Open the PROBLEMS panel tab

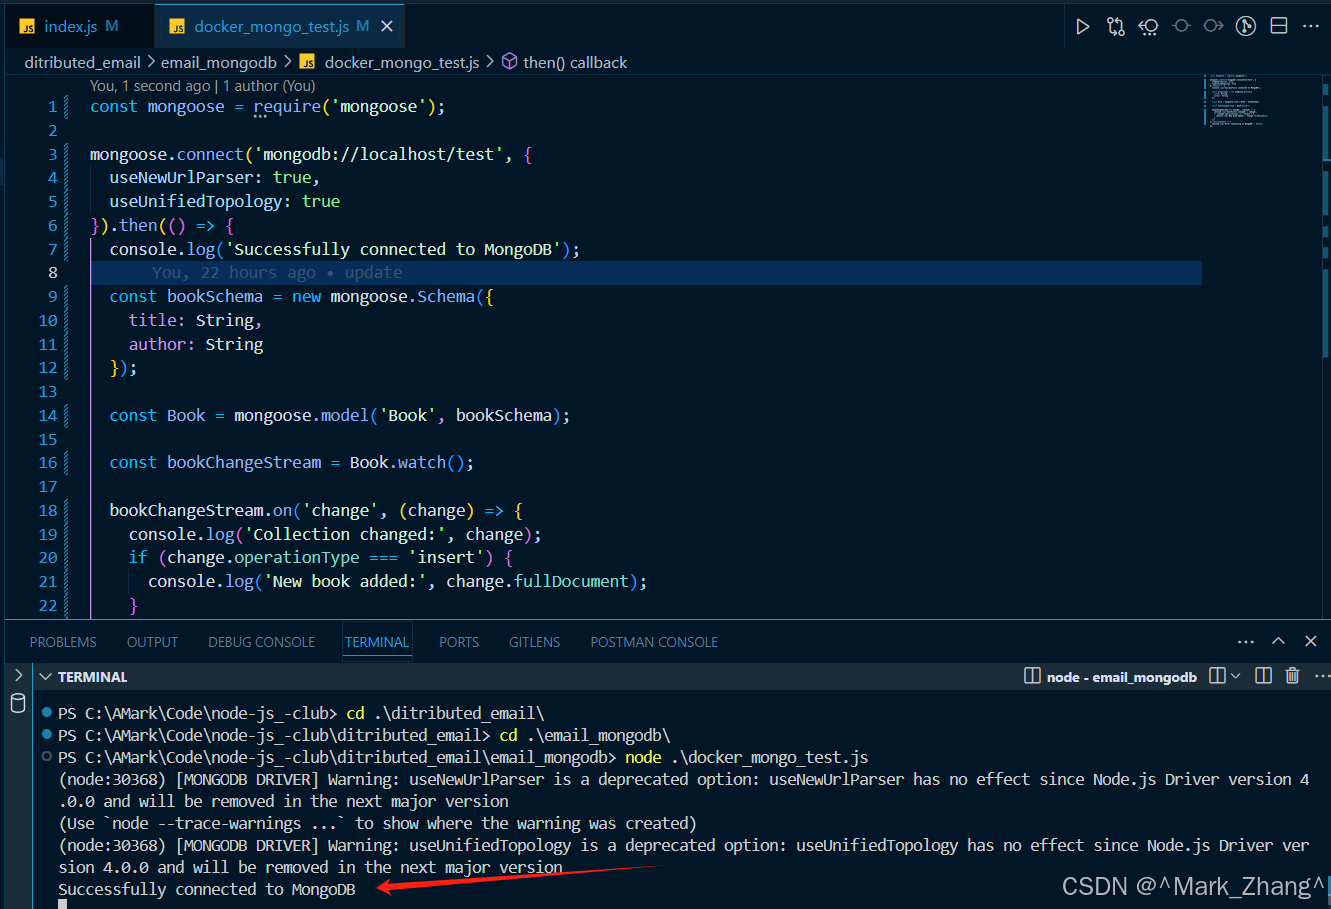tap(63, 642)
